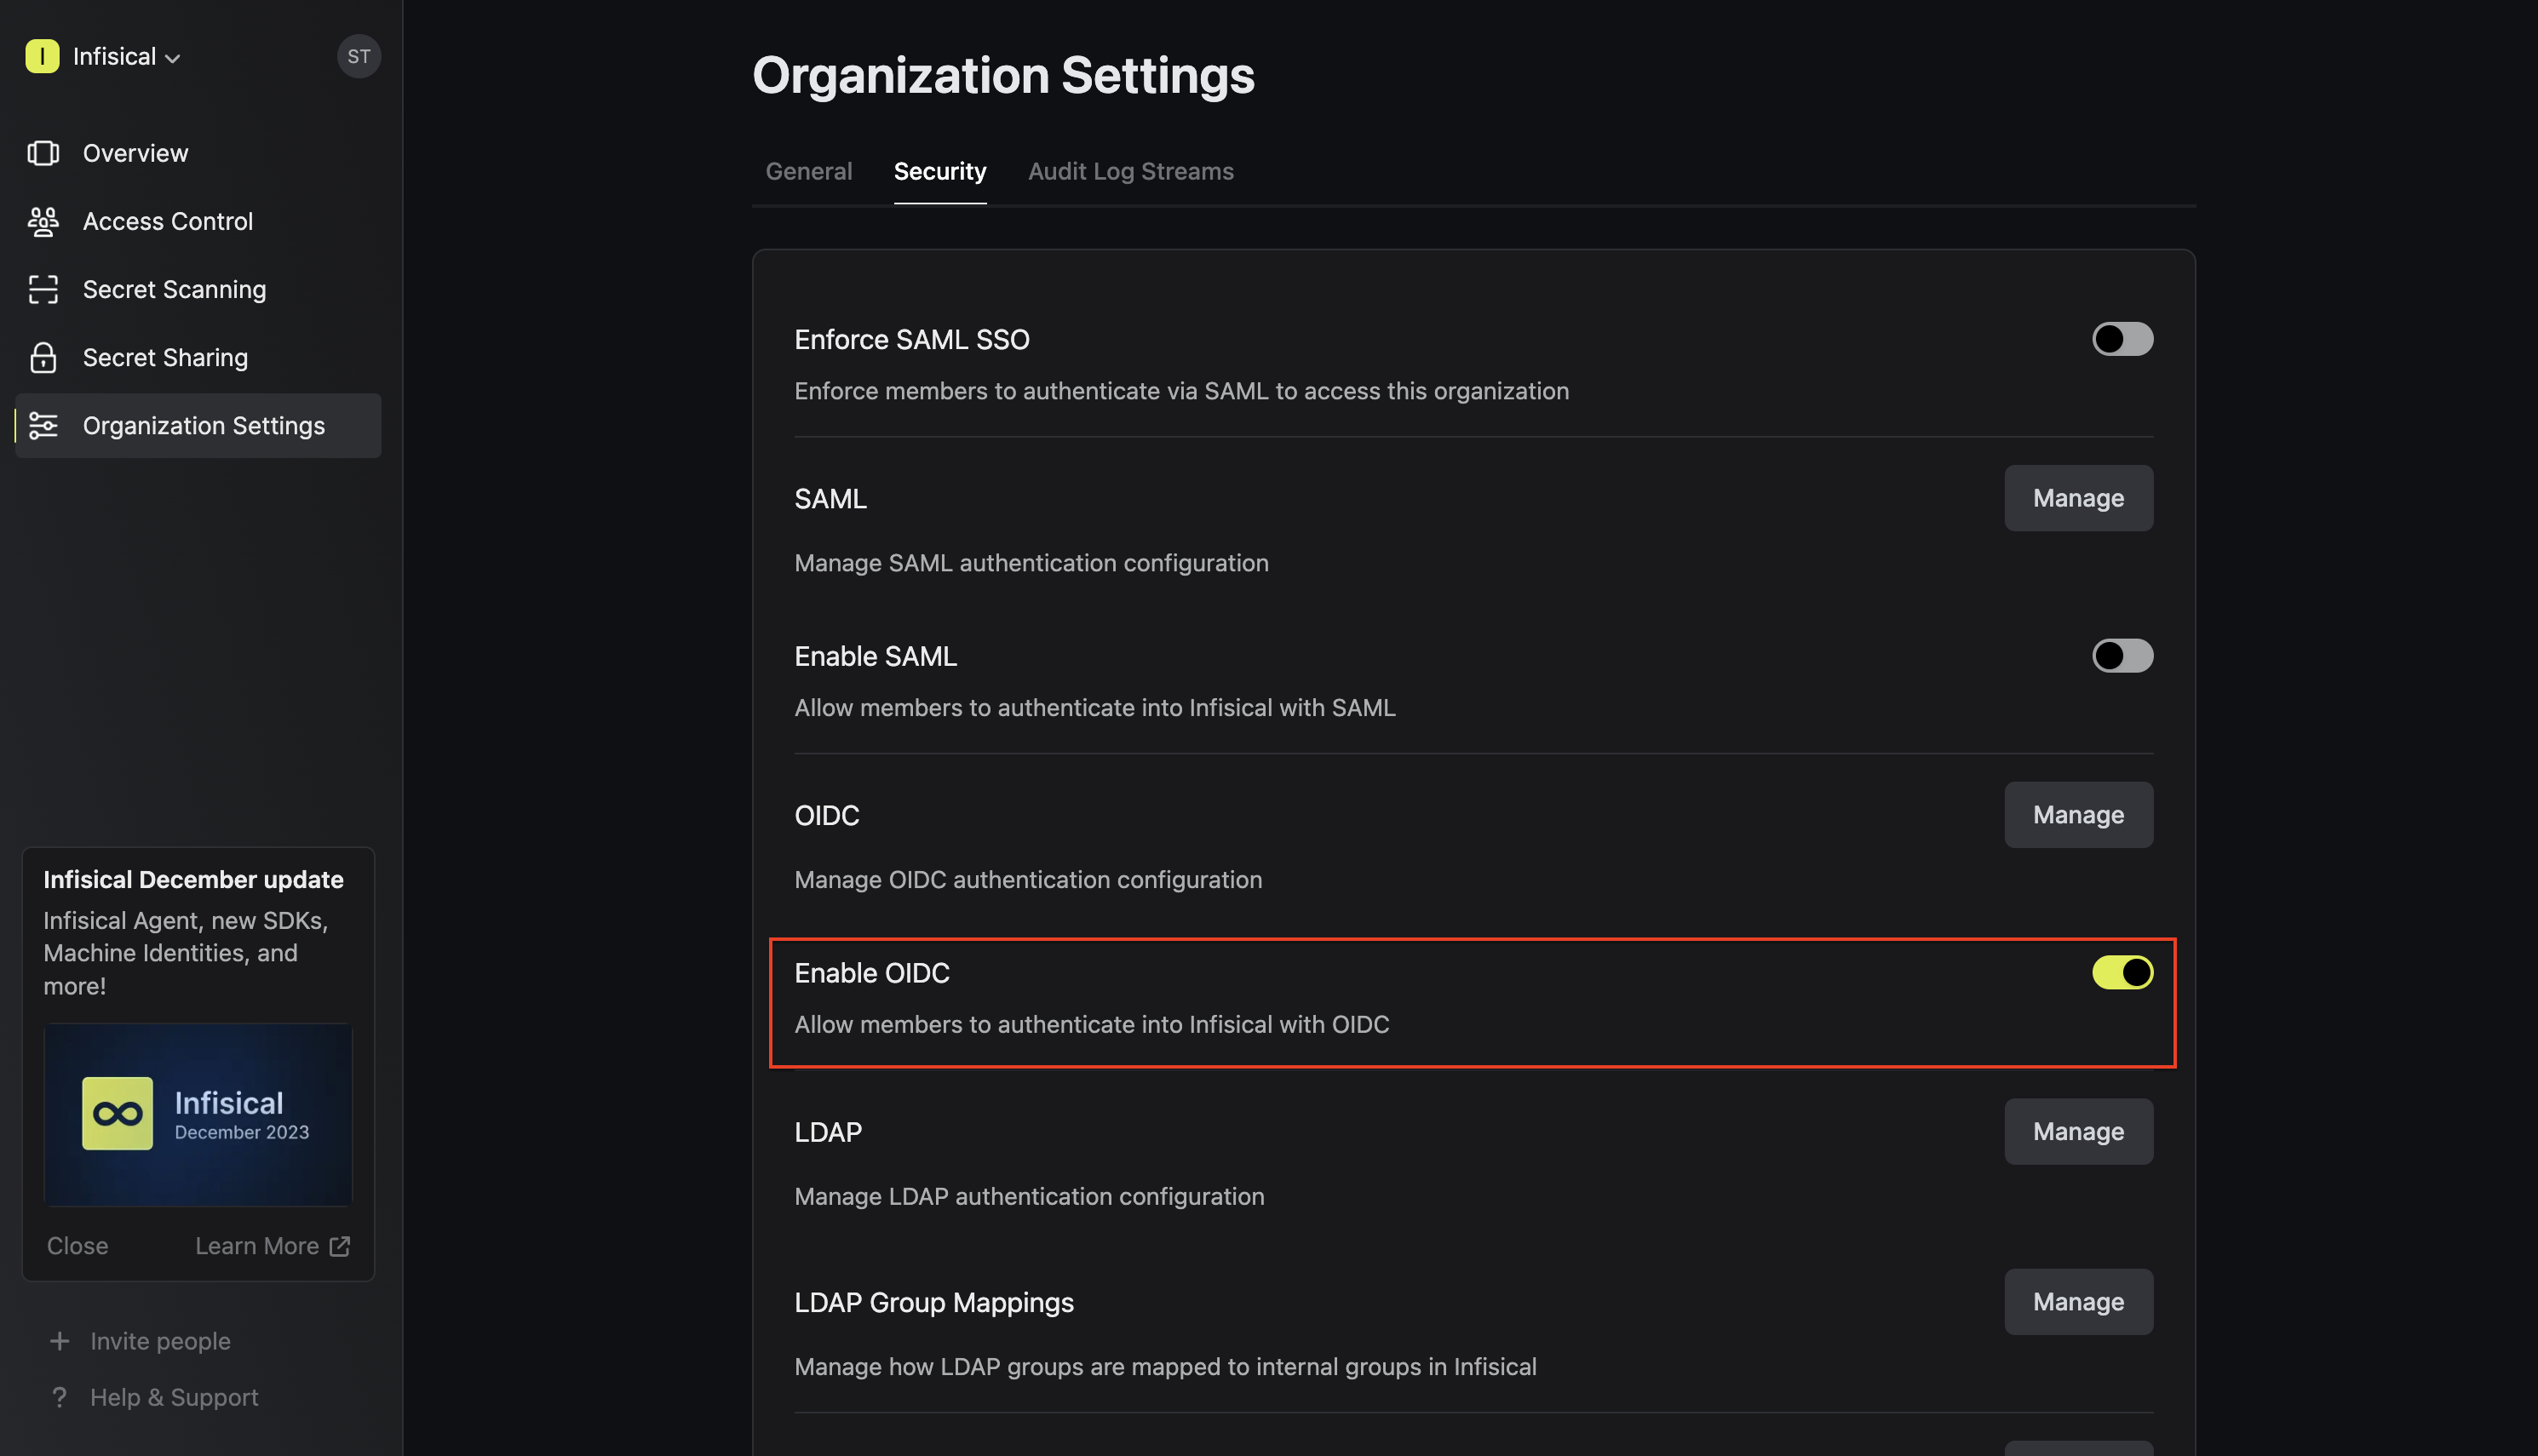Click the Infisical December update title

(x=193, y=879)
